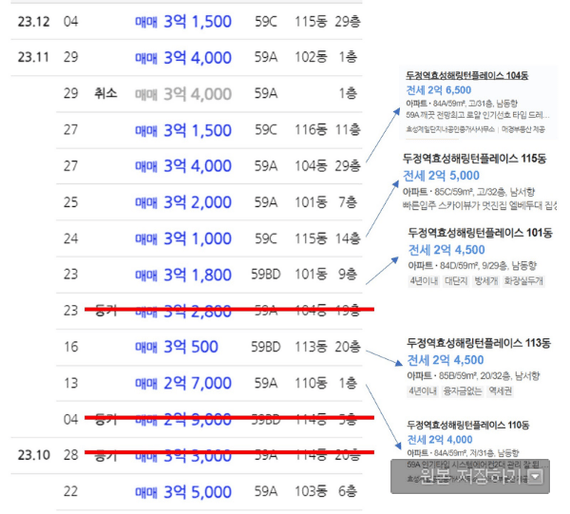Image resolution: width=570 pixels, height=514 pixels.
Task: Open listing title 두정역효성해링턴플레이스 115동
Action: [x=474, y=158]
